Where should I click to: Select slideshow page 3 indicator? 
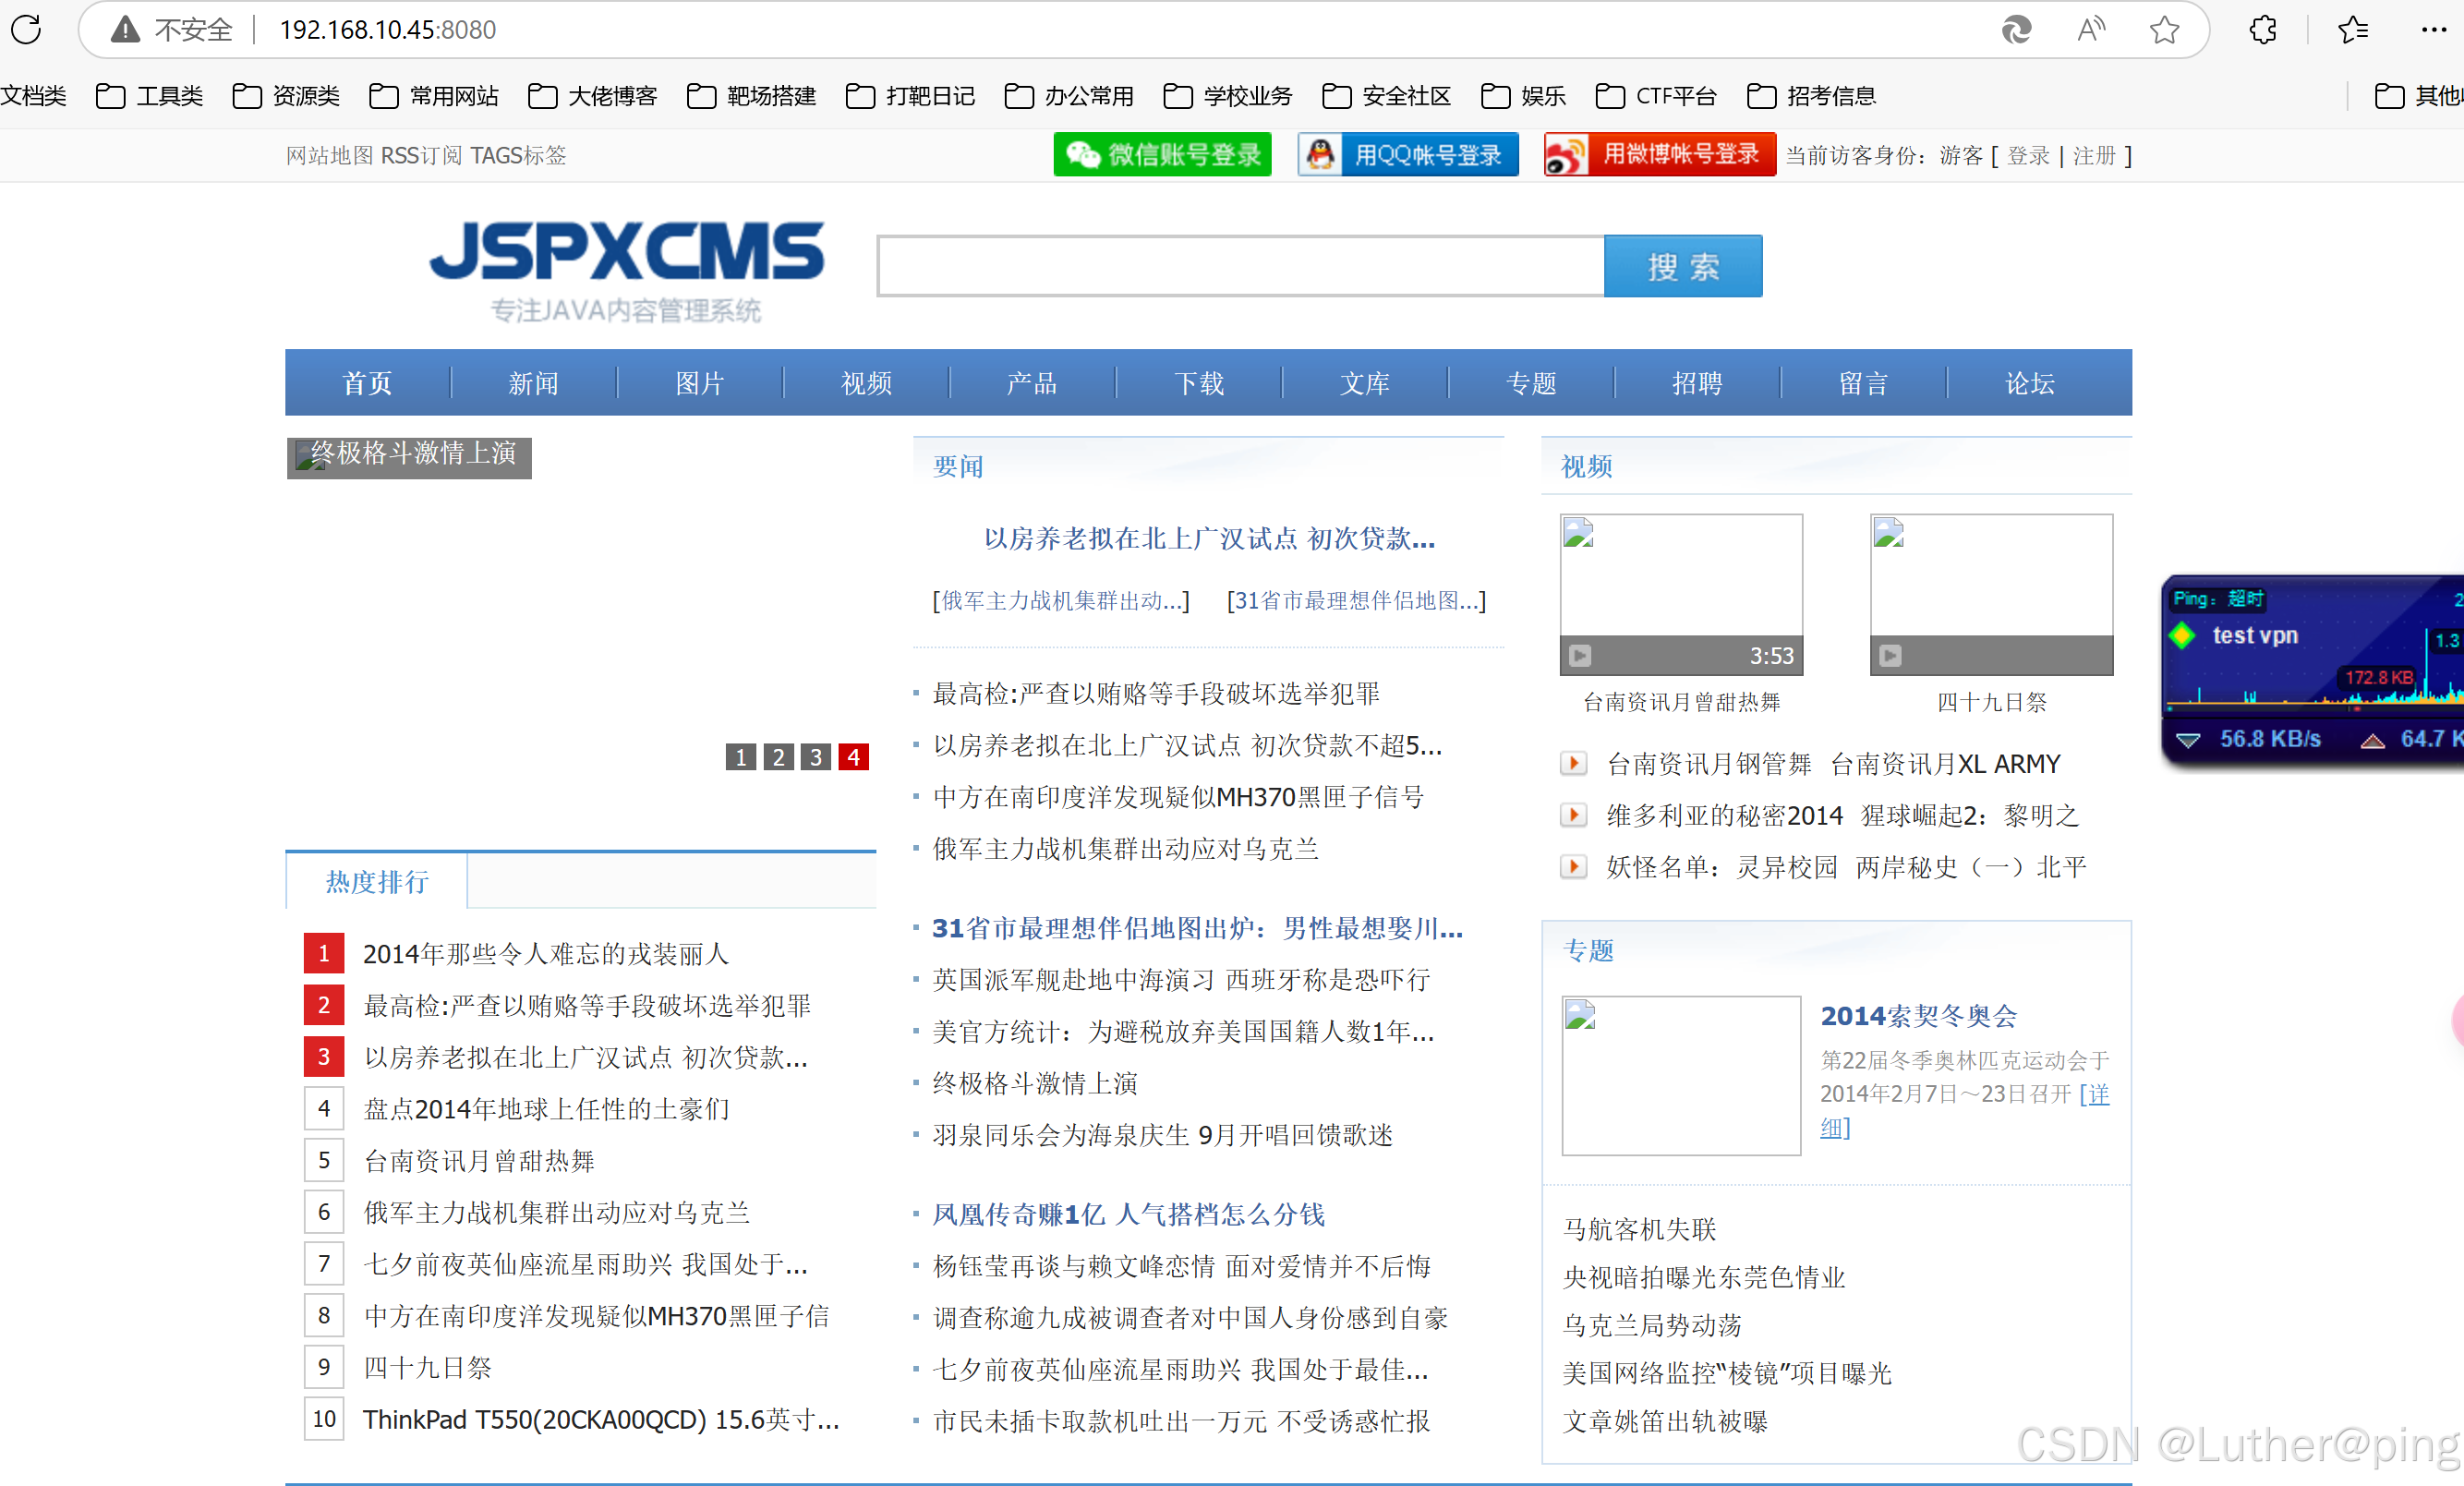coord(816,757)
